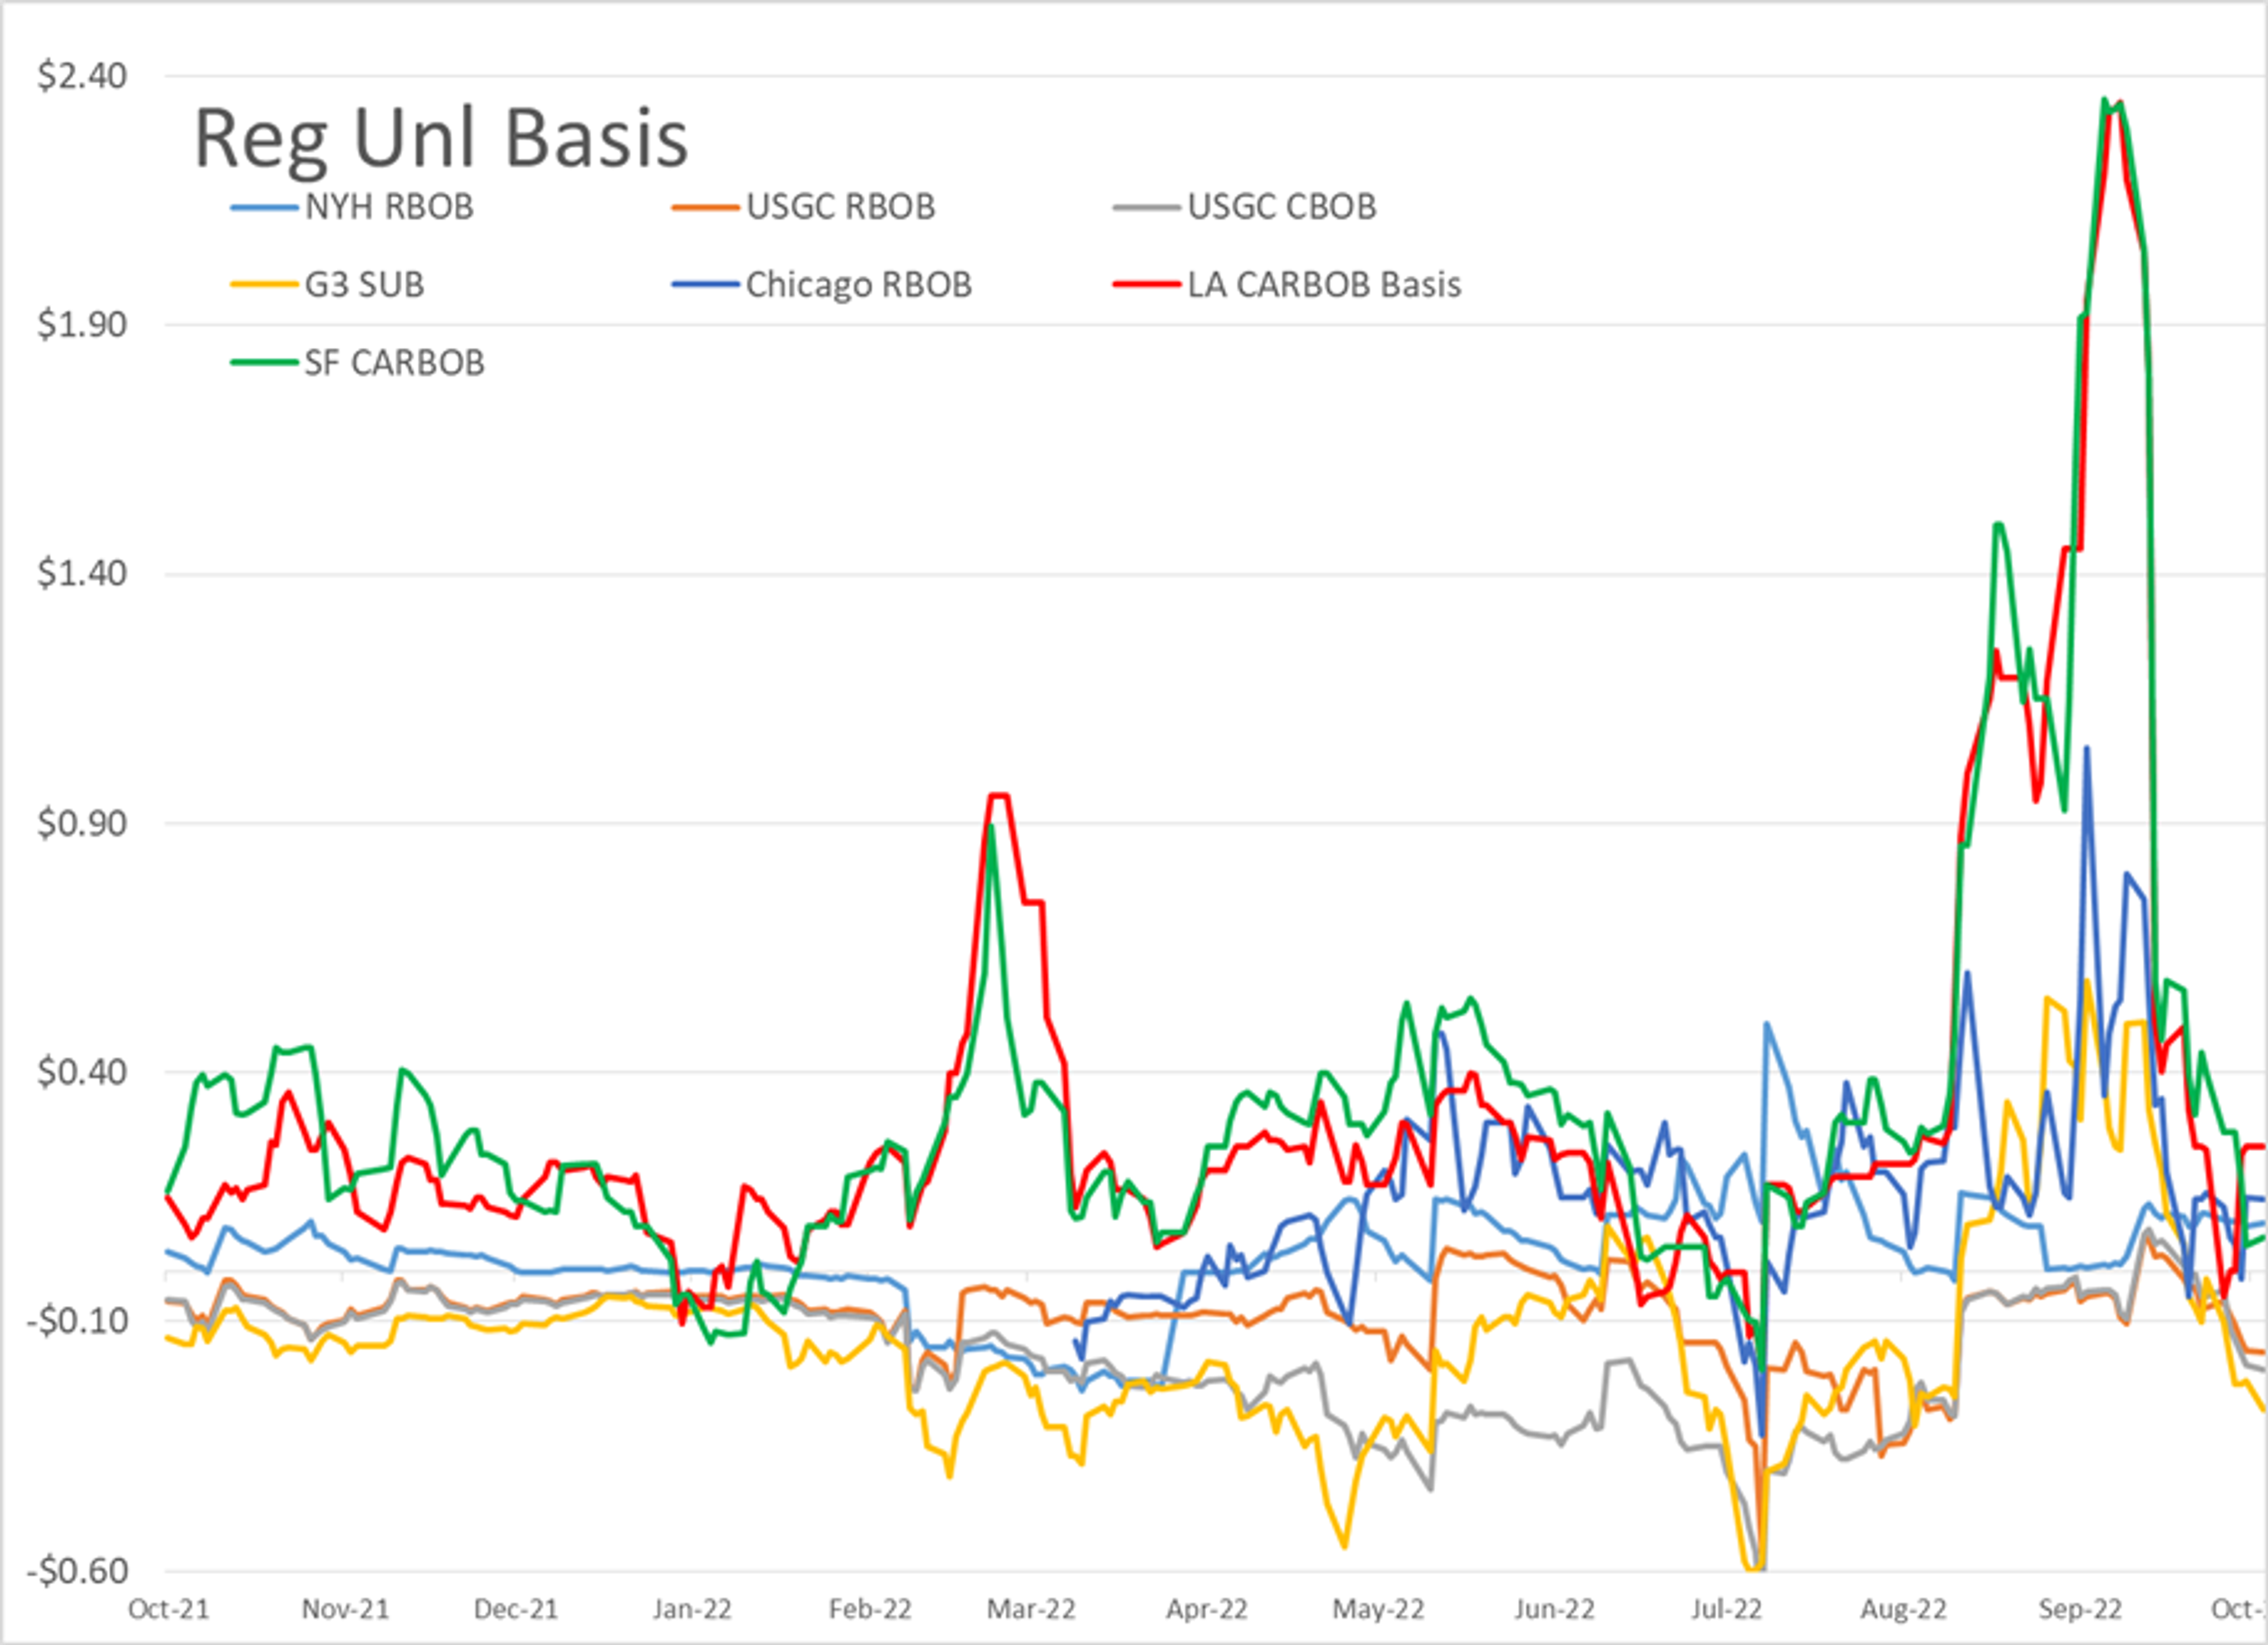Image resolution: width=2268 pixels, height=1645 pixels.
Task: Click the $0.90 y-axis label
Action: [x=82, y=823]
